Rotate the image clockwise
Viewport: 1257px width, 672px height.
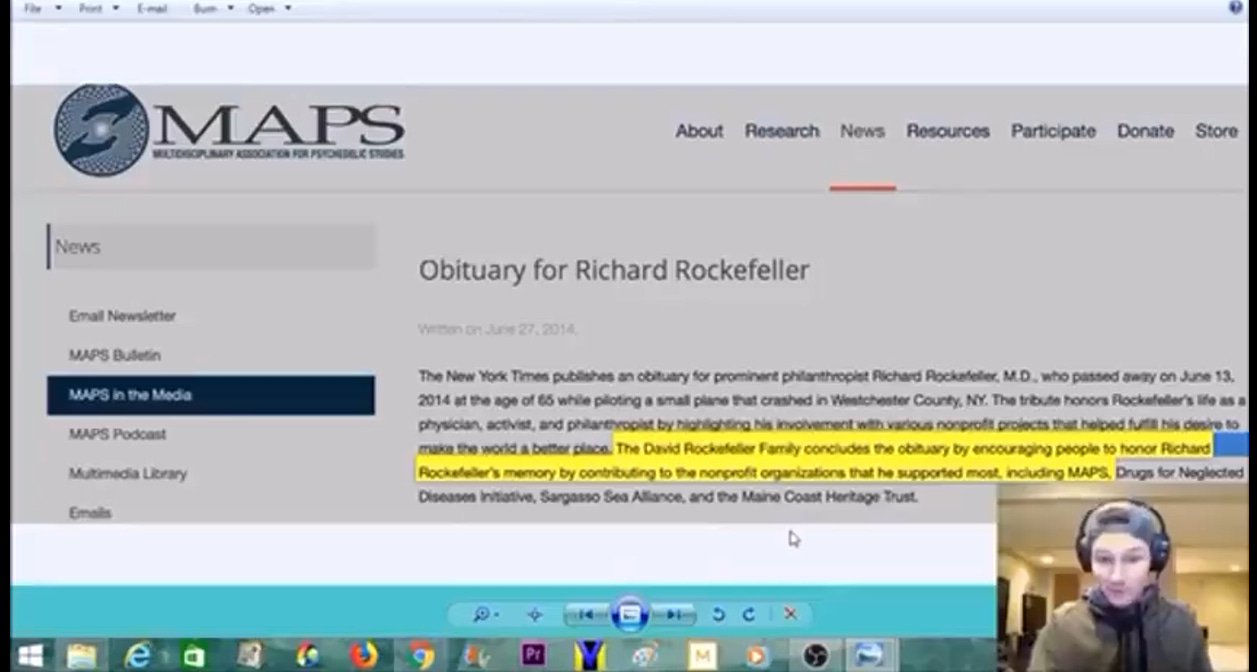point(749,614)
